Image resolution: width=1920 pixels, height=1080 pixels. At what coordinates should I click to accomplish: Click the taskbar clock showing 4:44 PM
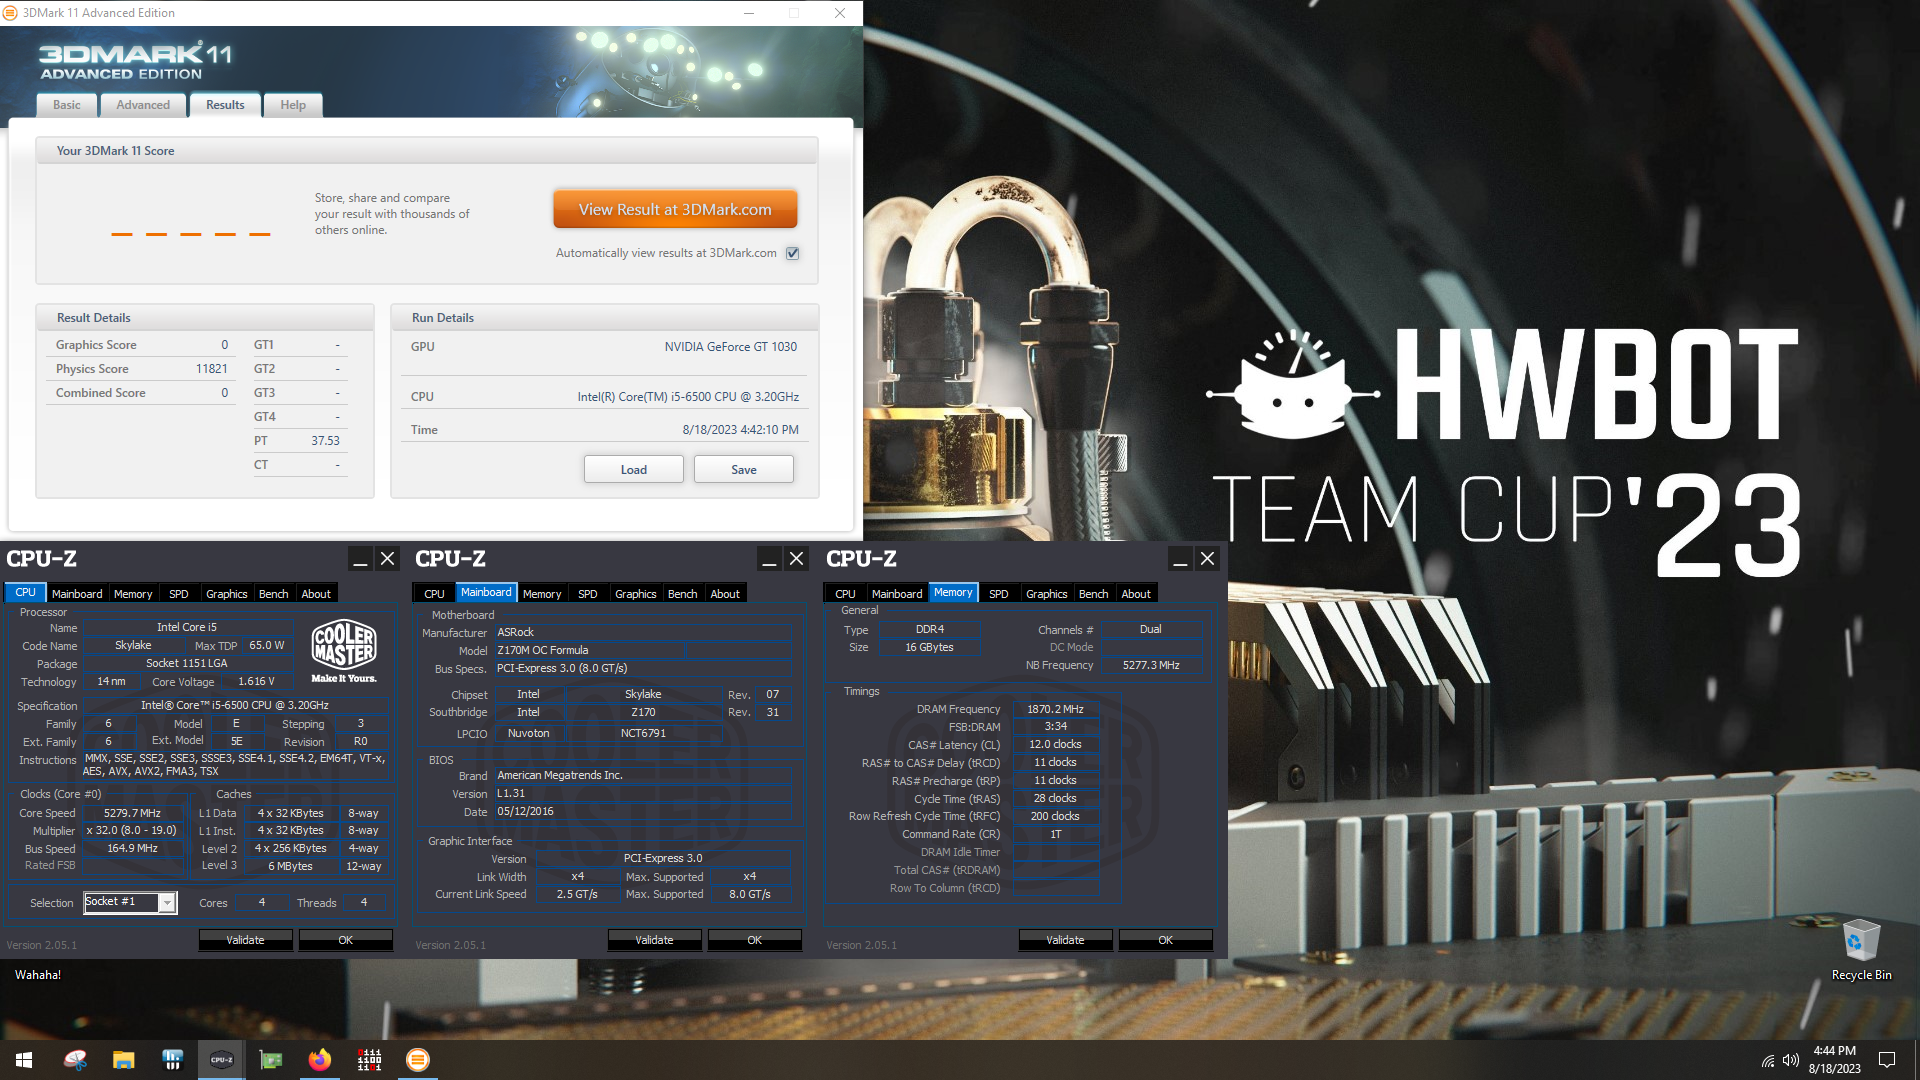tap(1834, 1060)
